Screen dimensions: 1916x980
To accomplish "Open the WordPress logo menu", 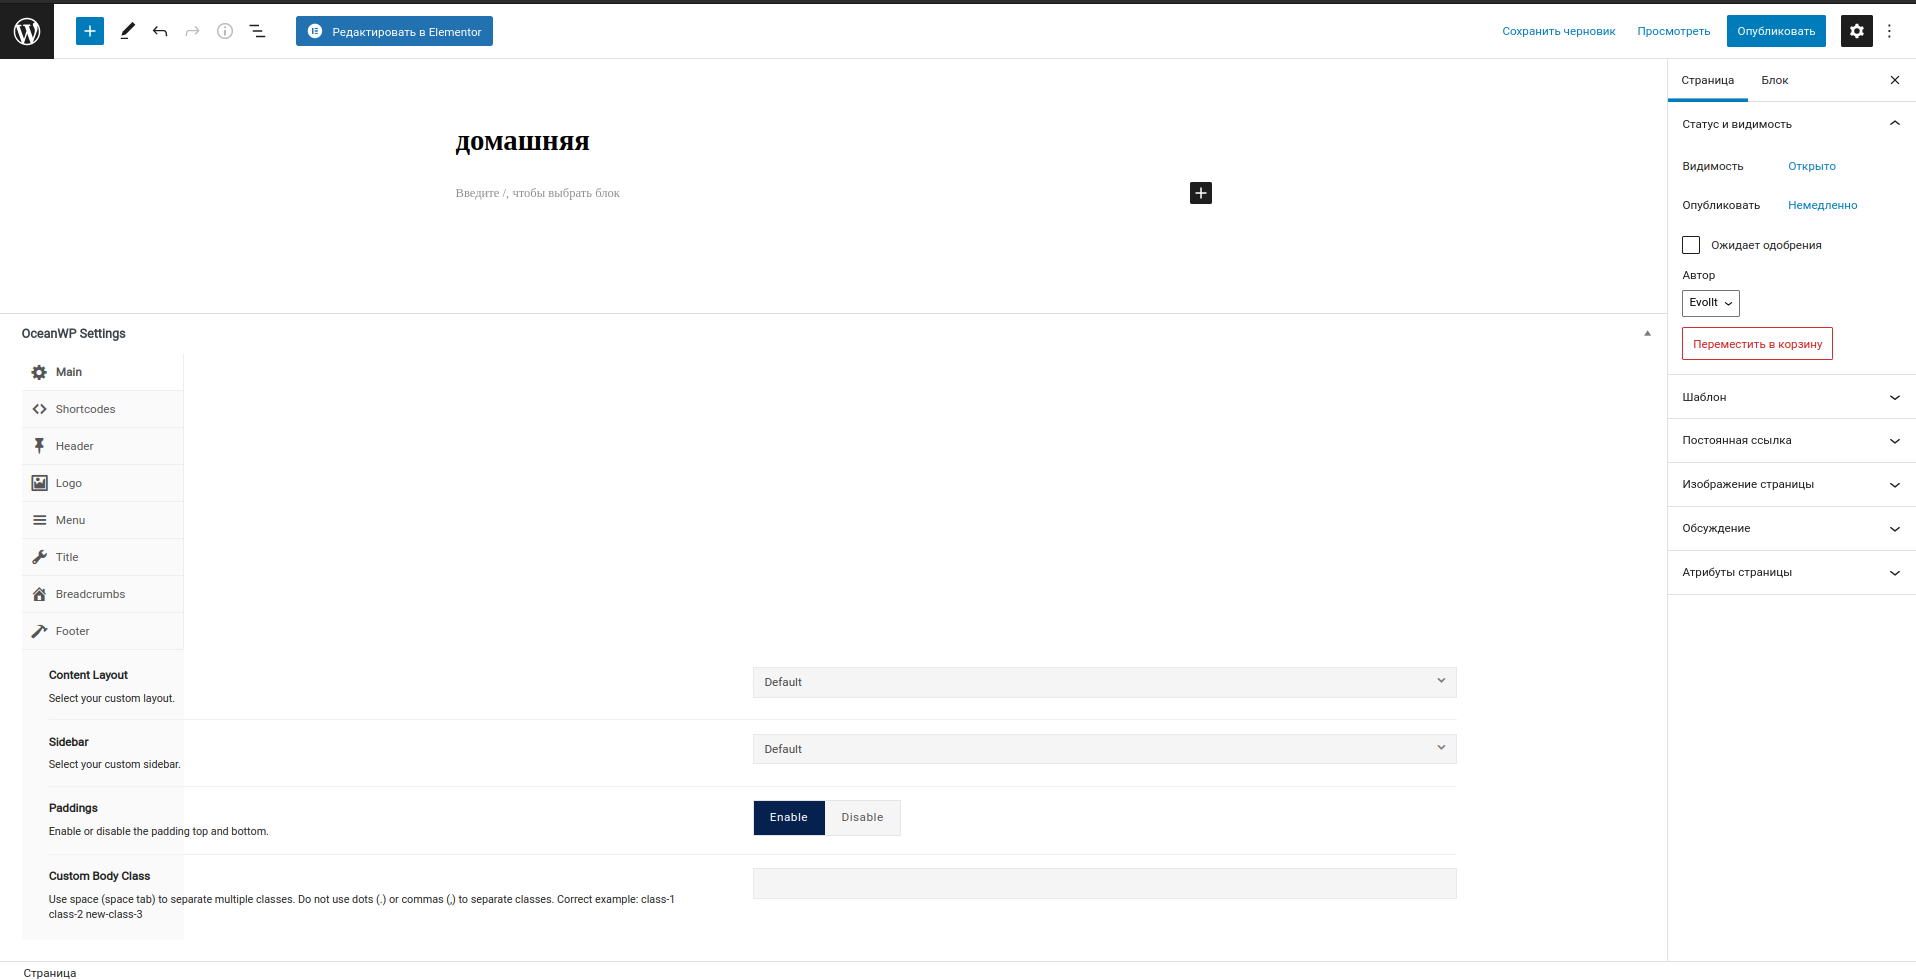I will pyautogui.click(x=27, y=31).
